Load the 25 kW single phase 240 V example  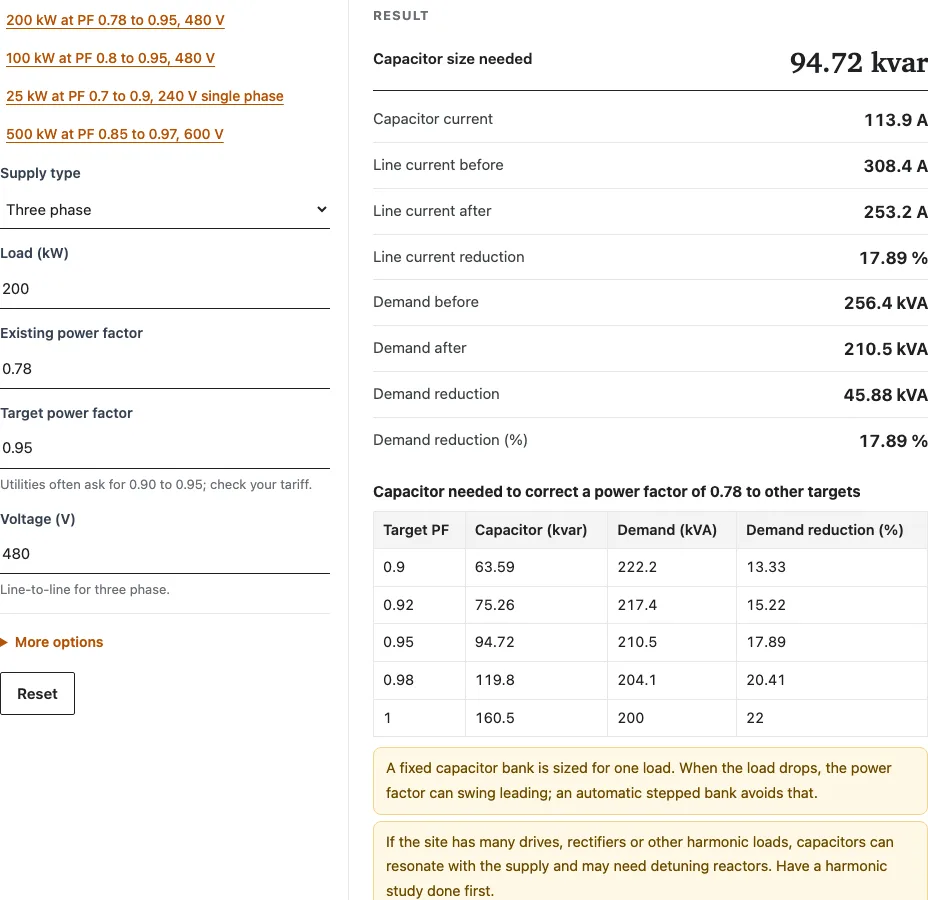pos(145,96)
